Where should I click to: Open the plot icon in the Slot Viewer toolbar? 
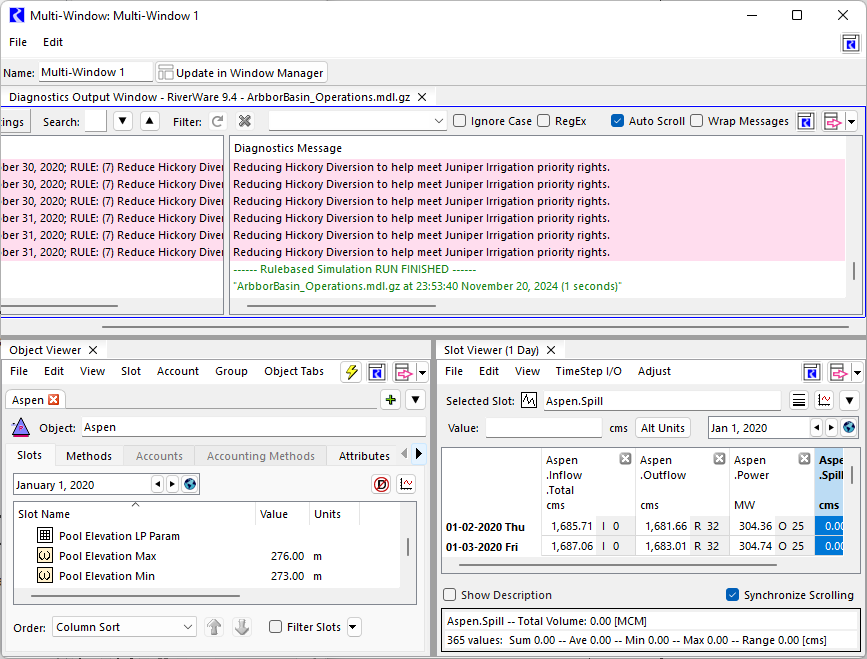pos(824,401)
